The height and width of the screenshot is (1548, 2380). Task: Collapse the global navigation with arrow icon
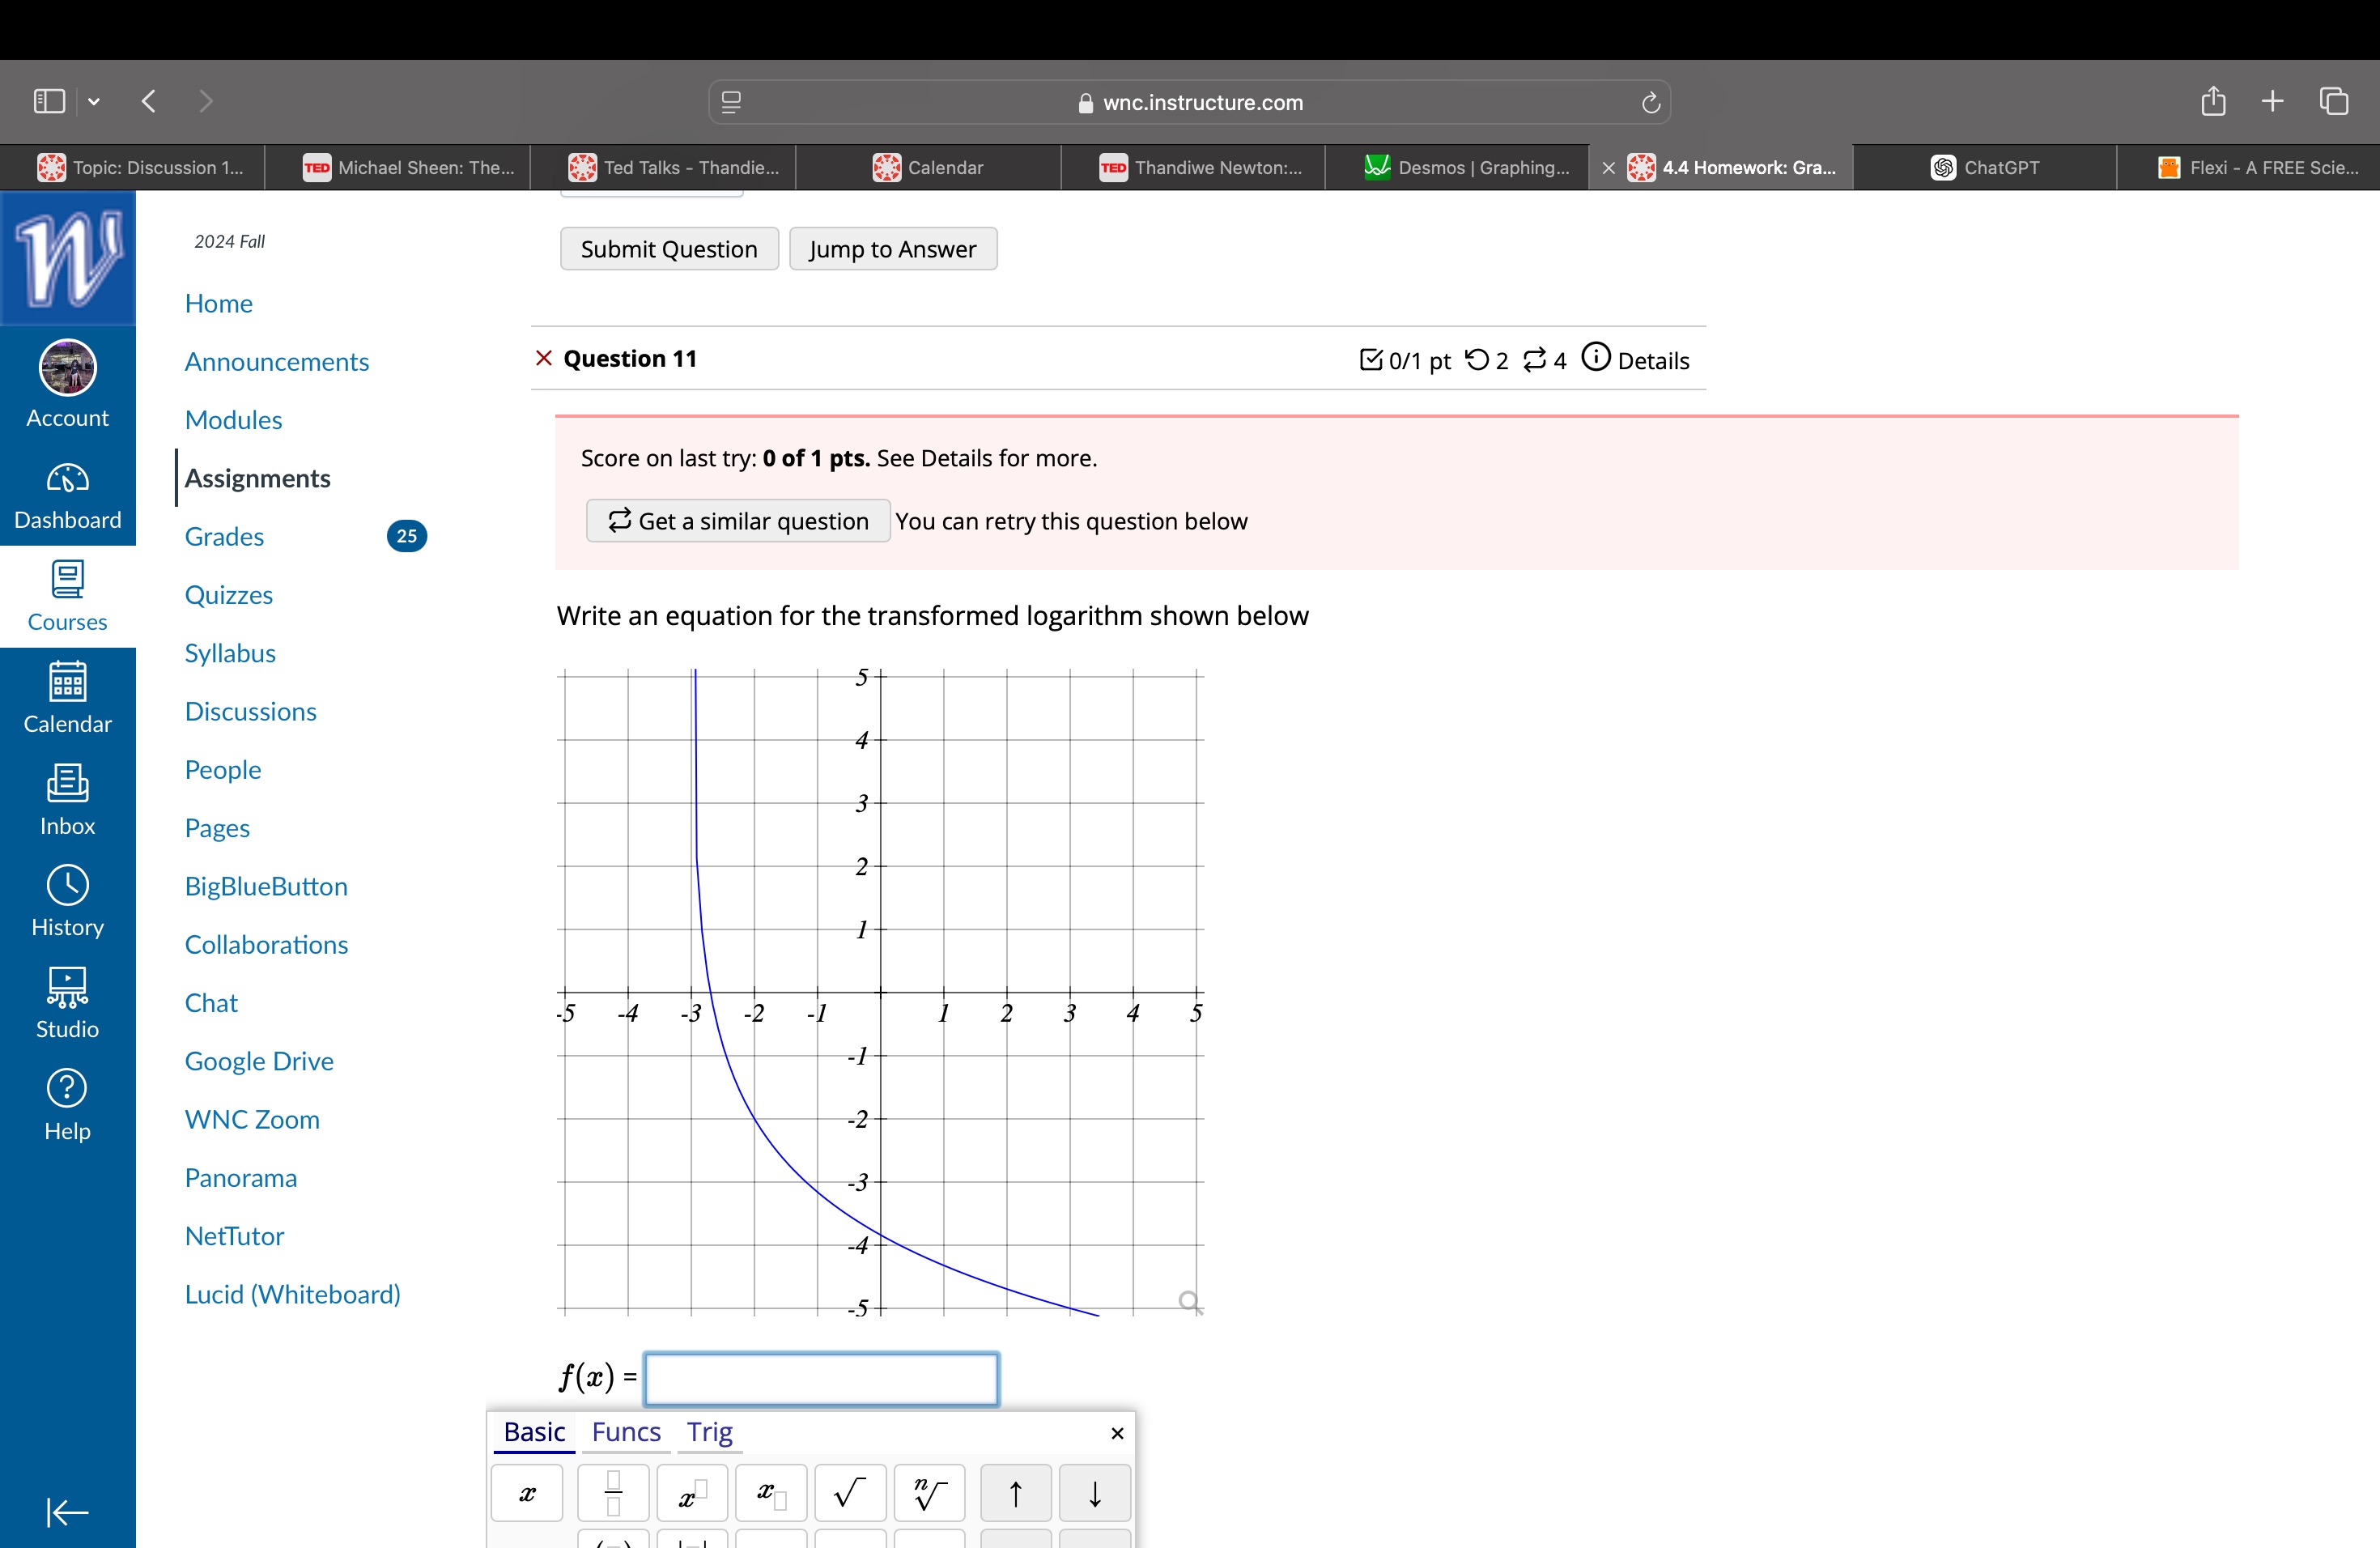[68, 1512]
